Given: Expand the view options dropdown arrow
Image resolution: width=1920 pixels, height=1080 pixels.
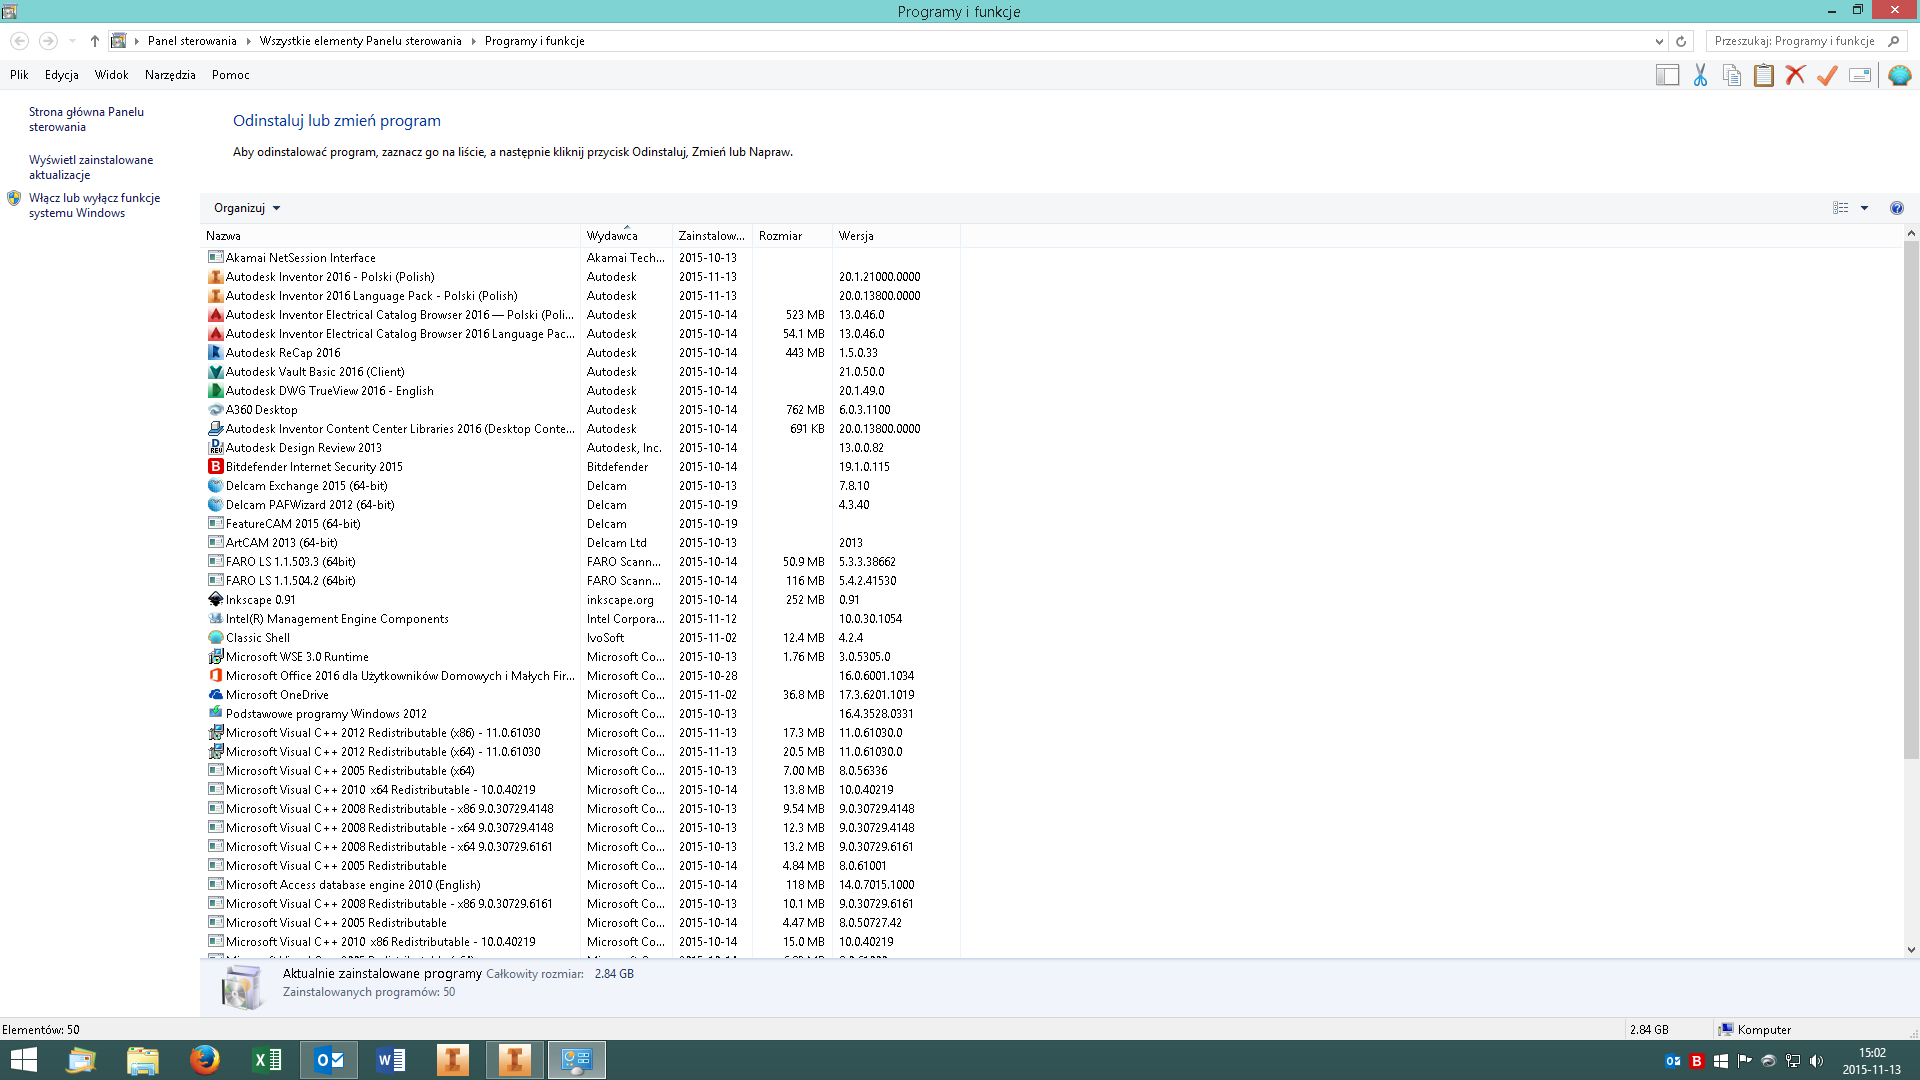Looking at the screenshot, I should [1864, 208].
